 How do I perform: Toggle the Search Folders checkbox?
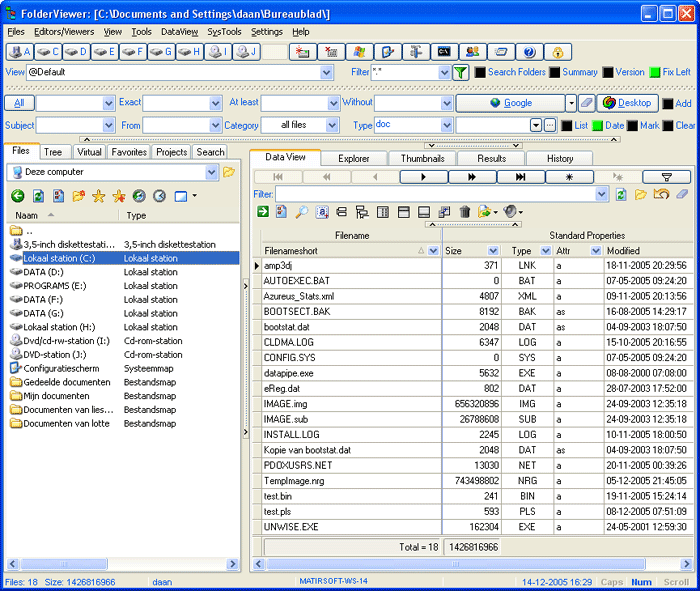click(x=481, y=73)
